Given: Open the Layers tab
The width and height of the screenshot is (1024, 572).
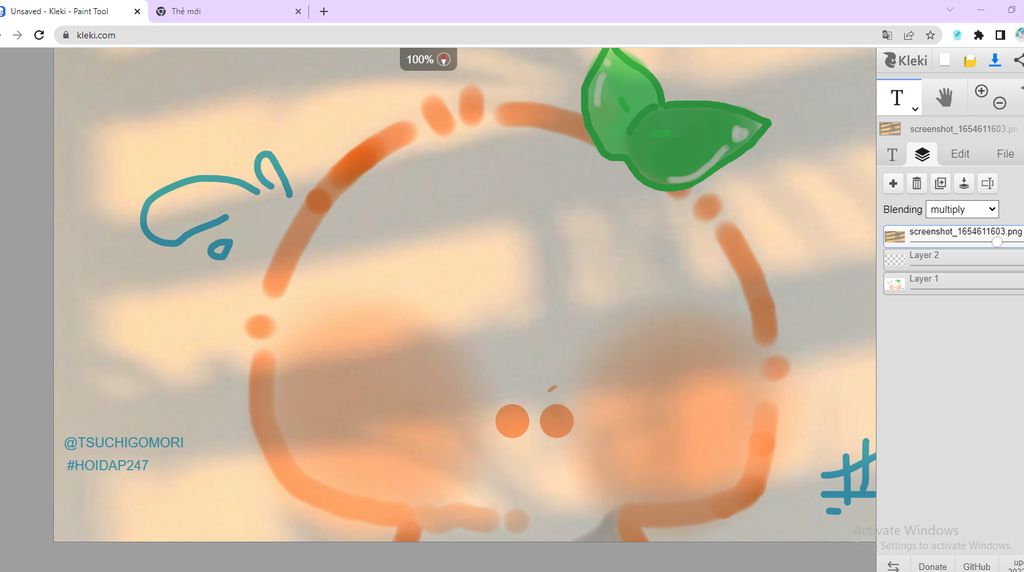Looking at the screenshot, I should pyautogui.click(x=922, y=154).
